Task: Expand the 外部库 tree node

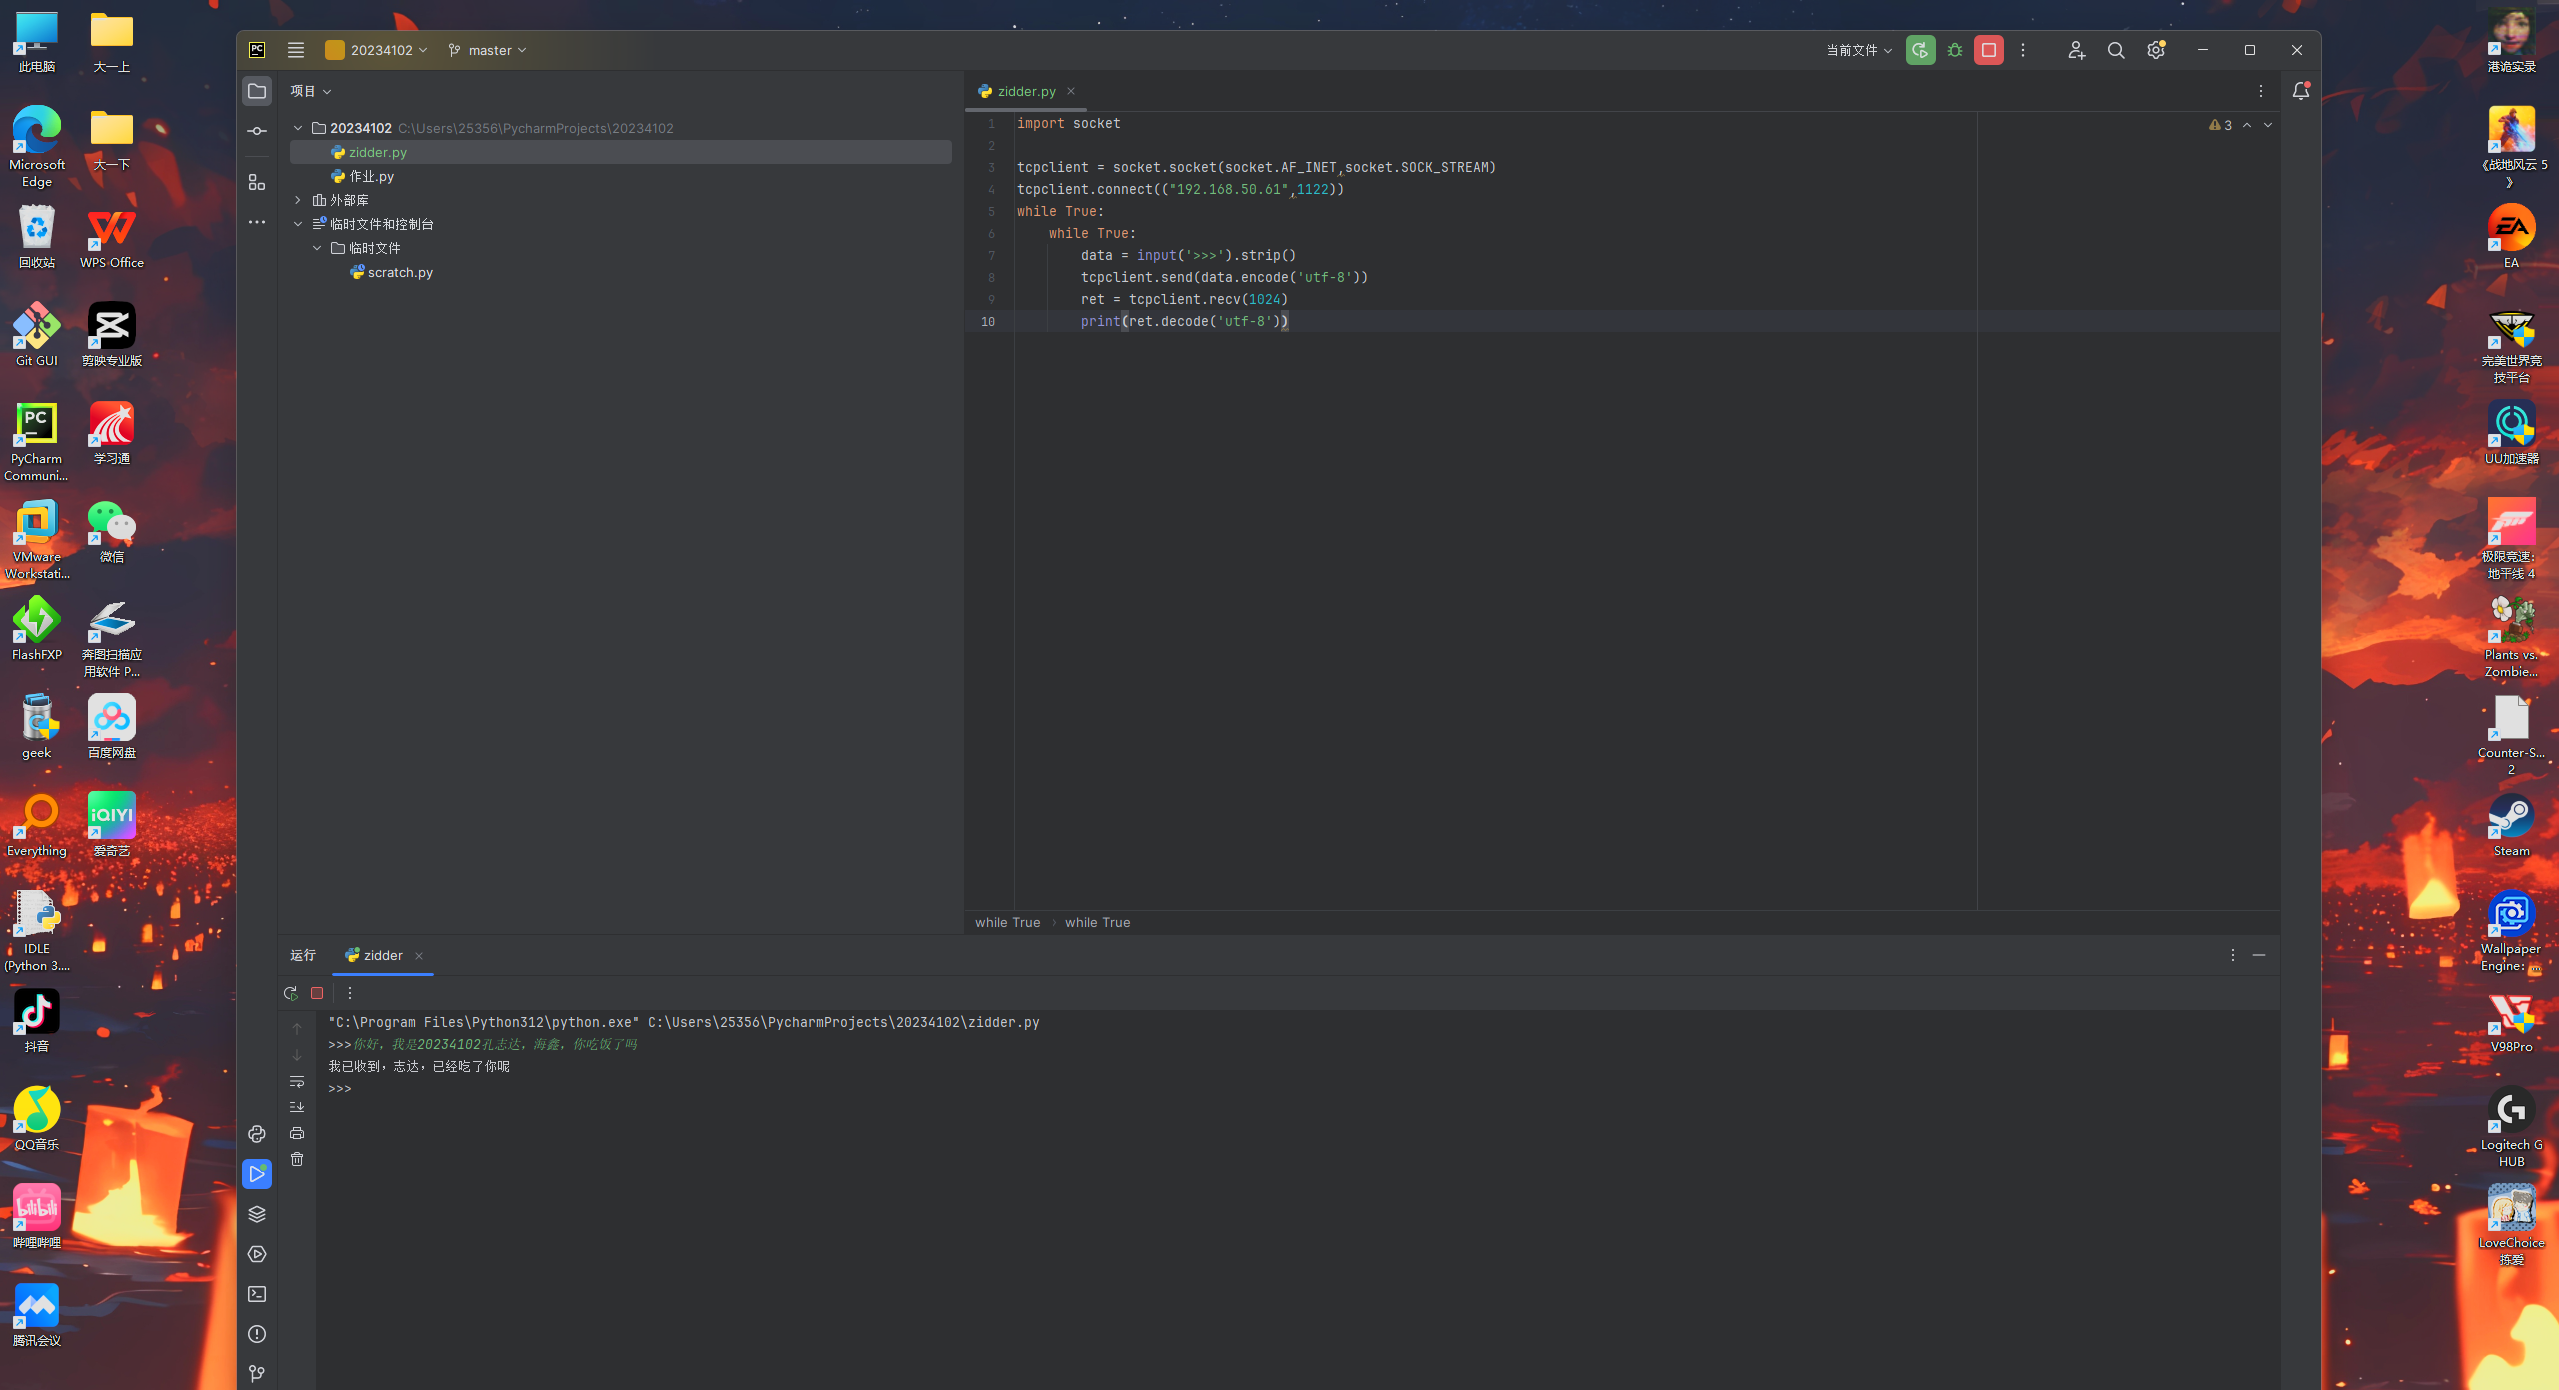Action: coord(298,200)
